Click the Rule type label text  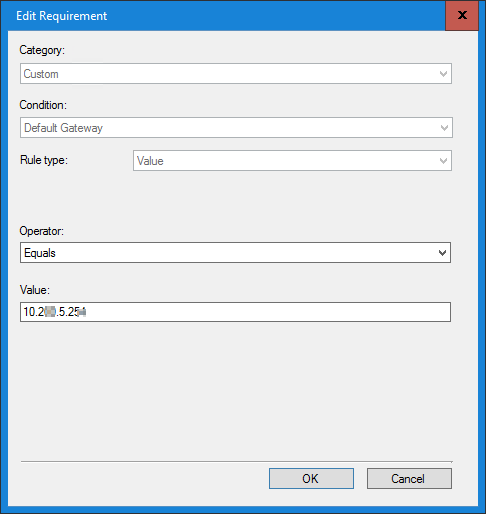click(x=44, y=160)
